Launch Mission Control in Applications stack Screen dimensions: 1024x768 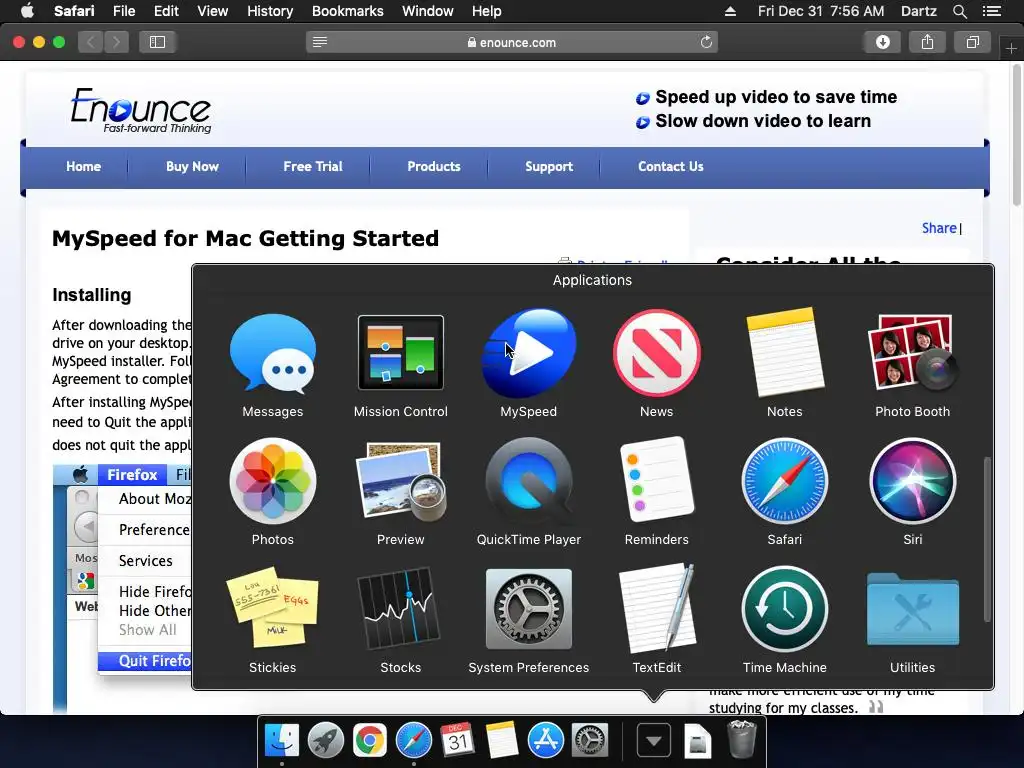400,353
